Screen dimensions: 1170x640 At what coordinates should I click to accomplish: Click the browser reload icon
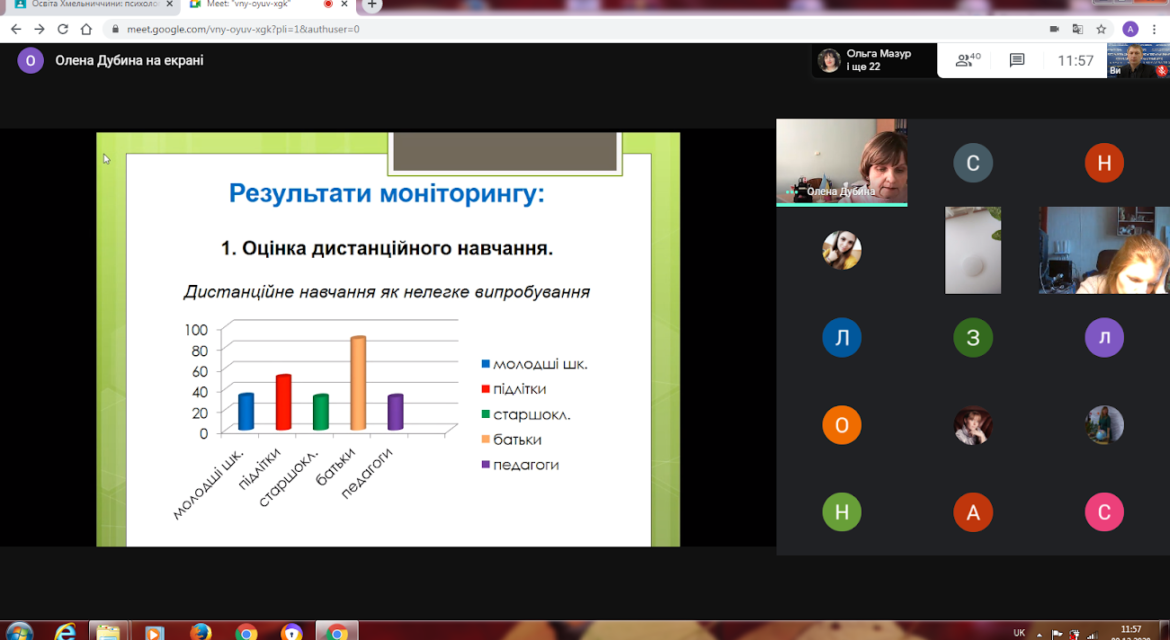(63, 29)
